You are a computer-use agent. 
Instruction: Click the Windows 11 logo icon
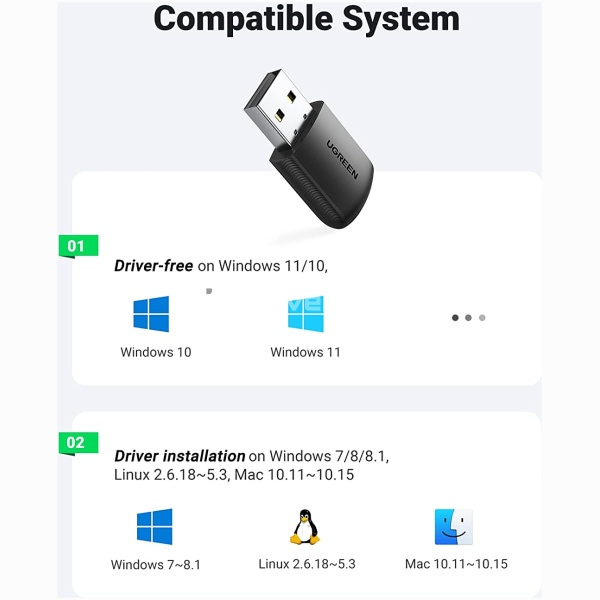[306, 314]
